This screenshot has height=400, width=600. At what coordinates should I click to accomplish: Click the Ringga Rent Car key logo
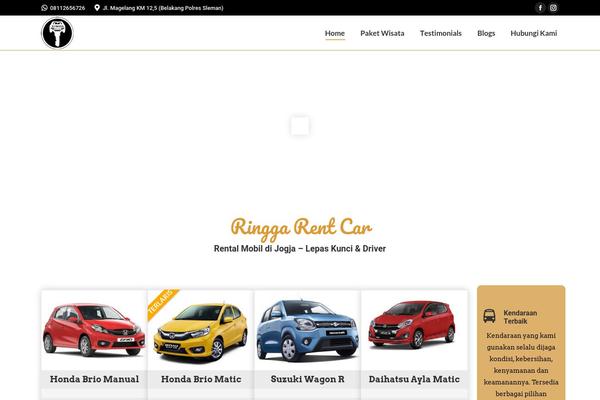click(x=57, y=33)
